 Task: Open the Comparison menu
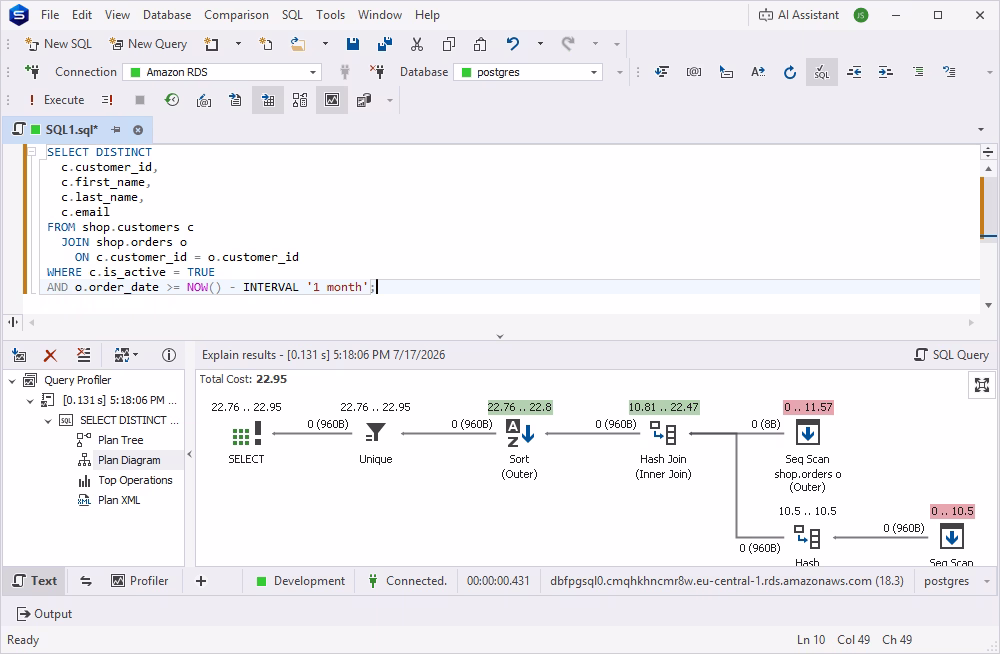[236, 15]
